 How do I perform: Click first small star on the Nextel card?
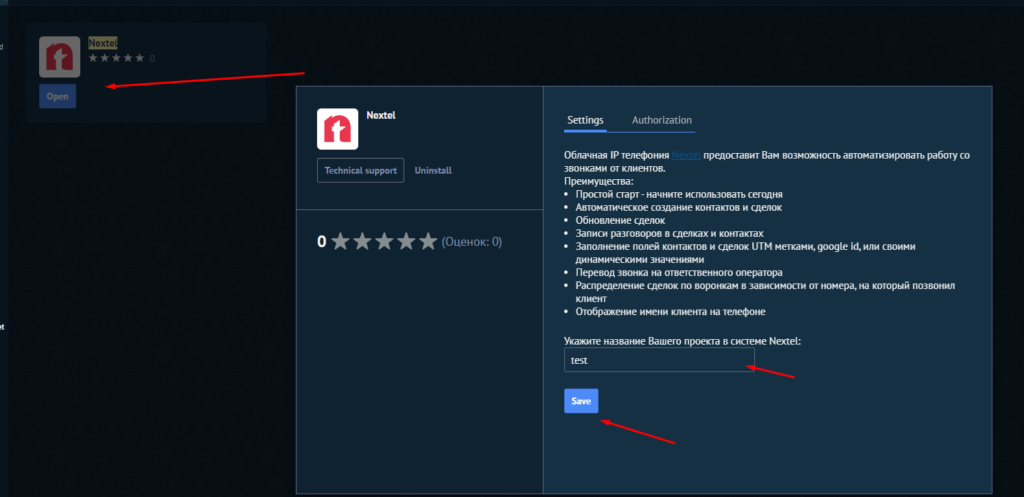pos(93,58)
